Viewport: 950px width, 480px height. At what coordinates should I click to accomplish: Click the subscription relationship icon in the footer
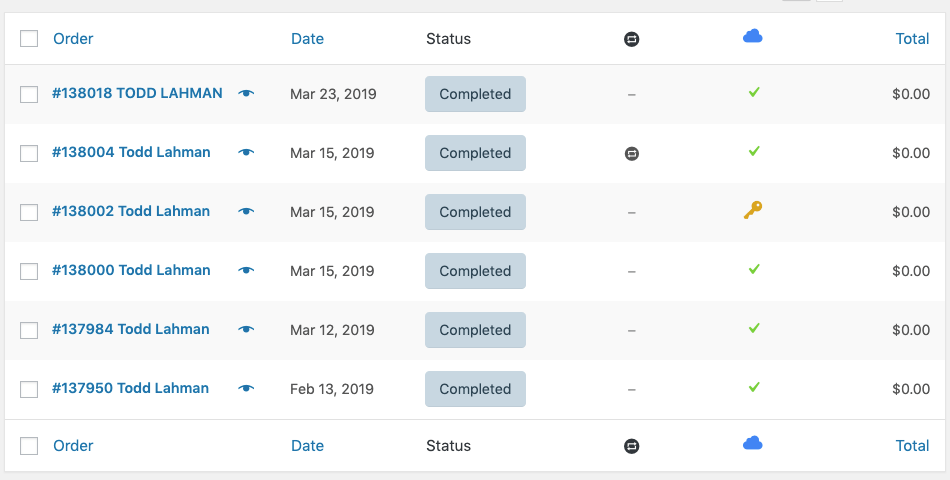pos(631,446)
